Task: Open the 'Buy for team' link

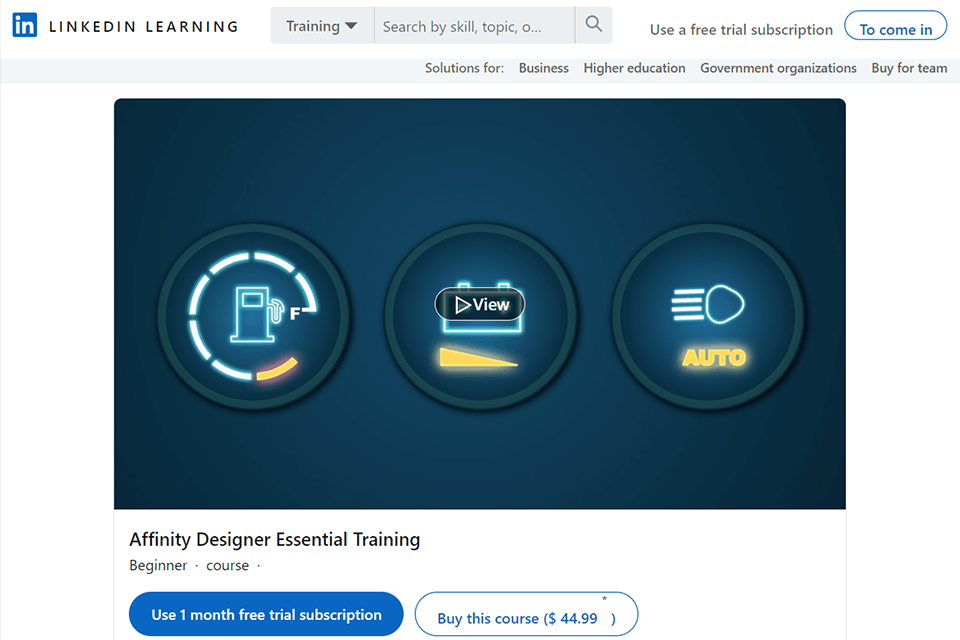Action: click(909, 68)
